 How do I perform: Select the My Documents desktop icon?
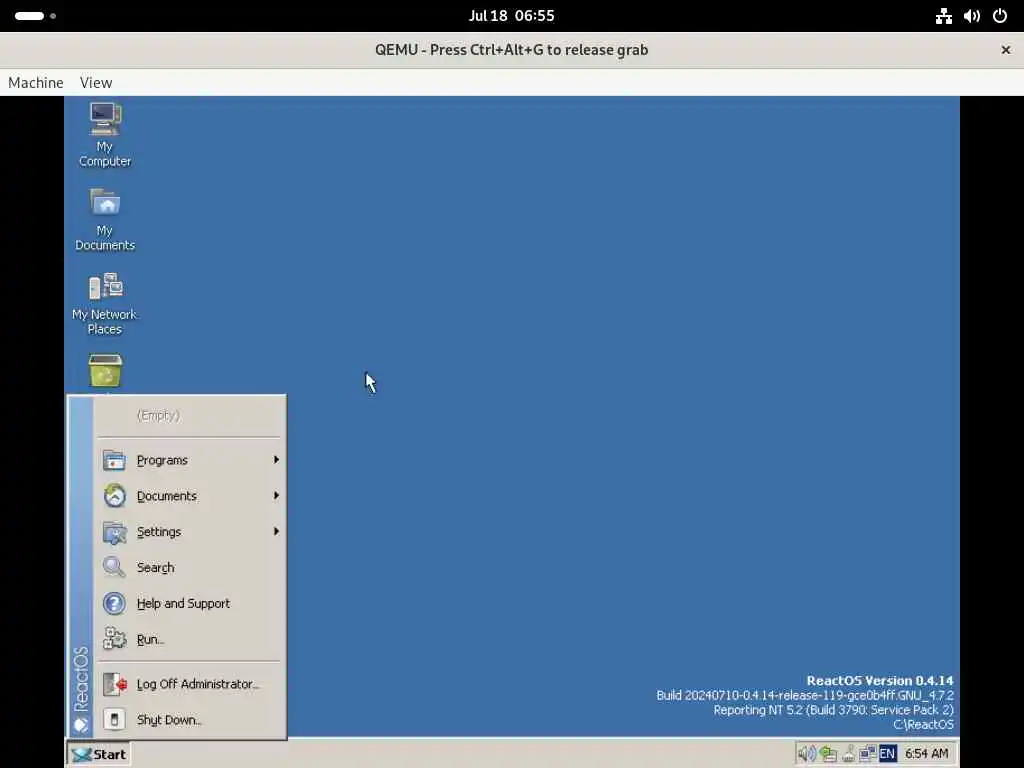(105, 219)
